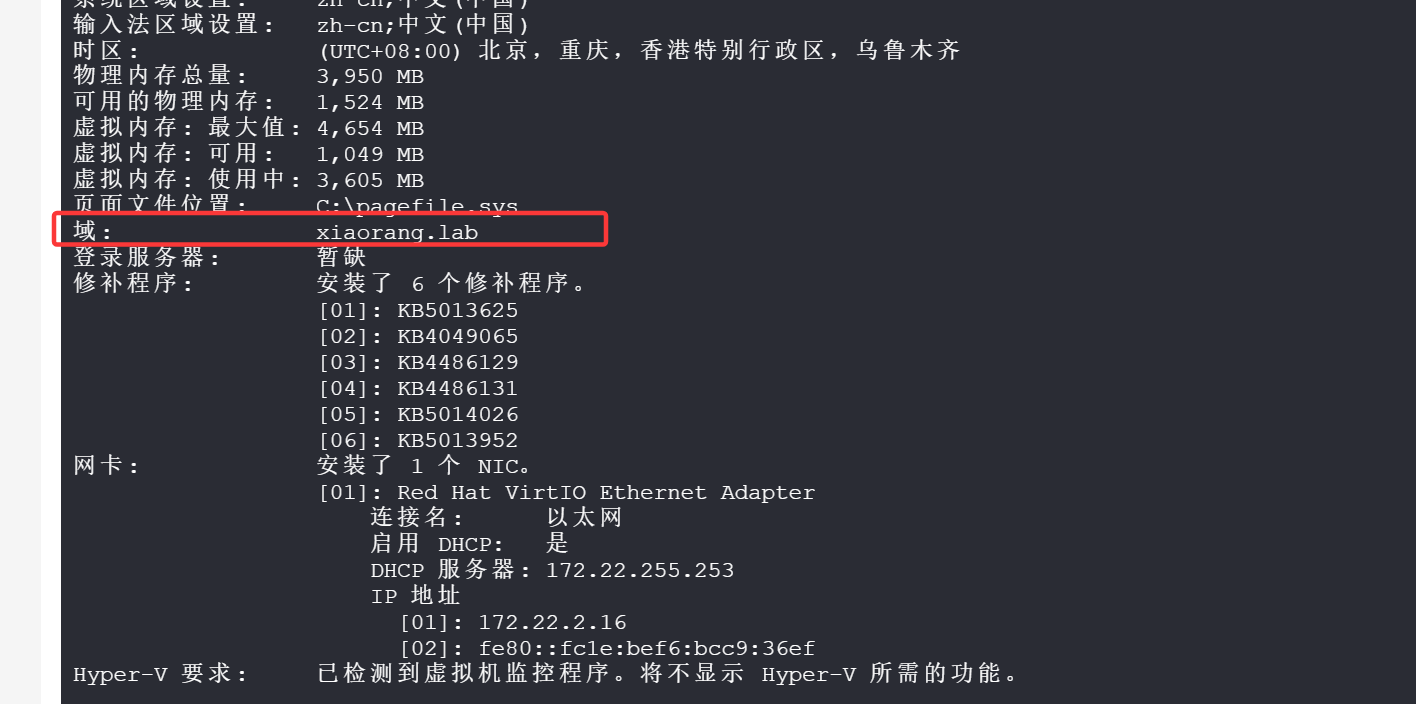The width and height of the screenshot is (1416, 704).
Task: Click the KB5013625 hotfix entry
Action: coord(457,310)
